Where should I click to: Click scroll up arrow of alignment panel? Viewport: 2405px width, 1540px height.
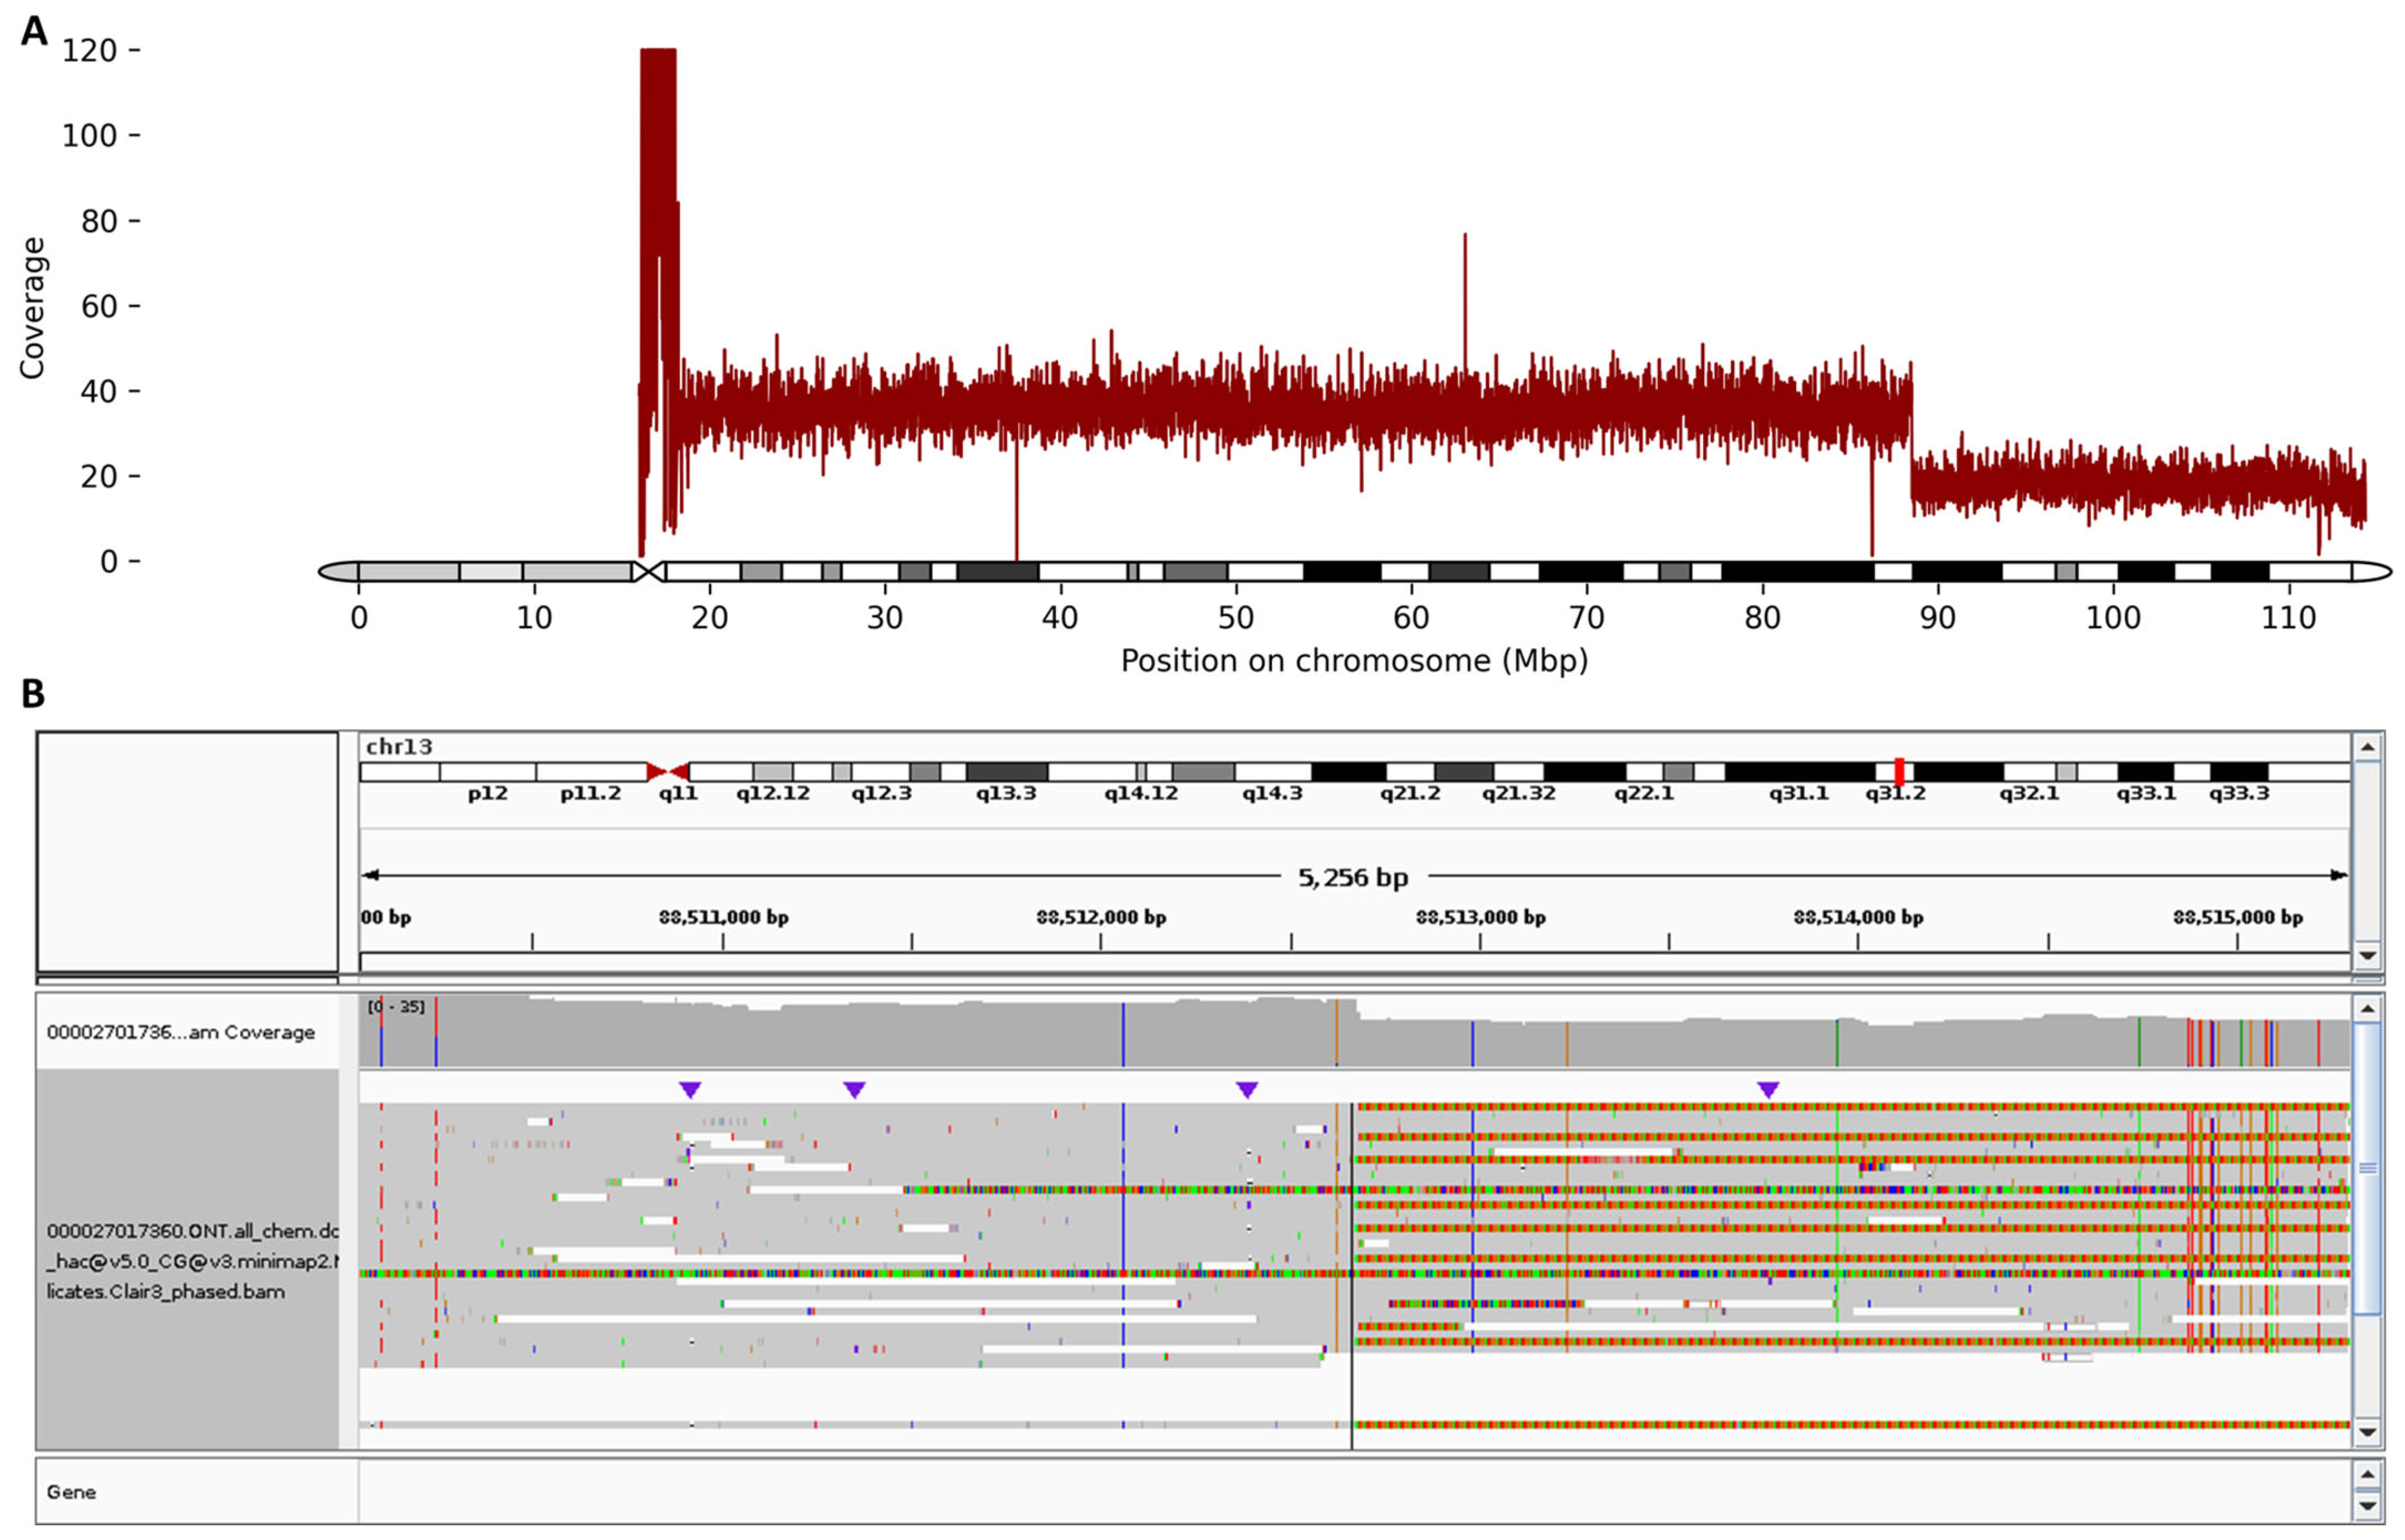click(2367, 1008)
